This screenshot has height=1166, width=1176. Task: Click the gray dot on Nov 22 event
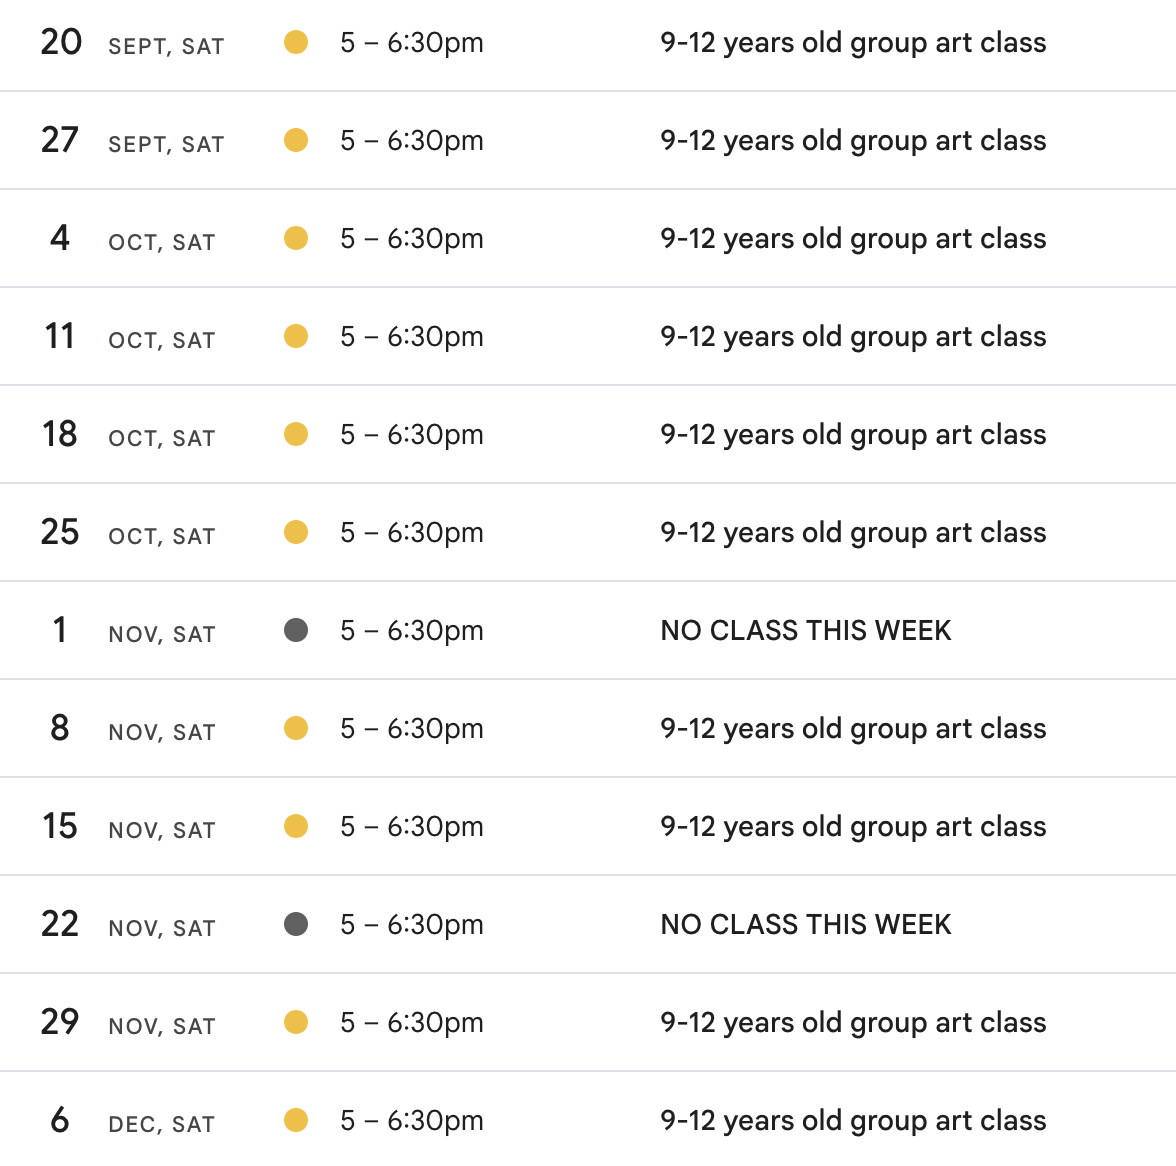pos(296,924)
